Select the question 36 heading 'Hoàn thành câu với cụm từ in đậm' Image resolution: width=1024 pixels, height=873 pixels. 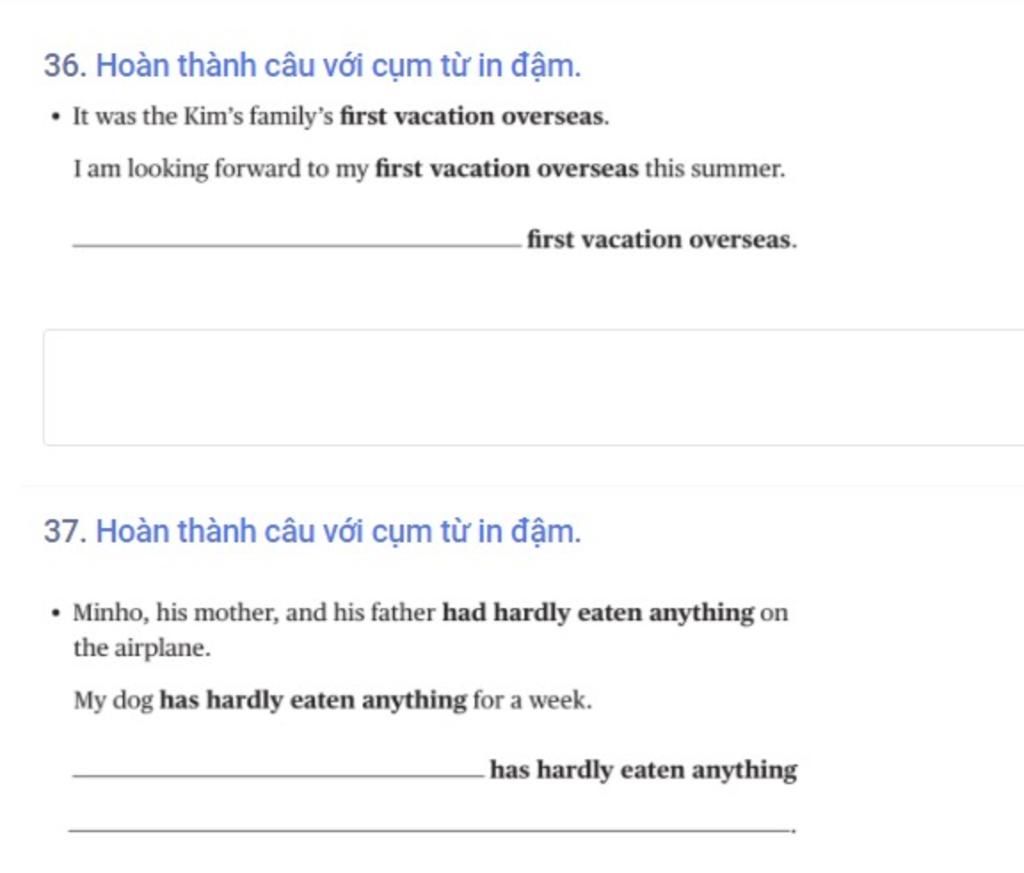click(x=338, y=67)
